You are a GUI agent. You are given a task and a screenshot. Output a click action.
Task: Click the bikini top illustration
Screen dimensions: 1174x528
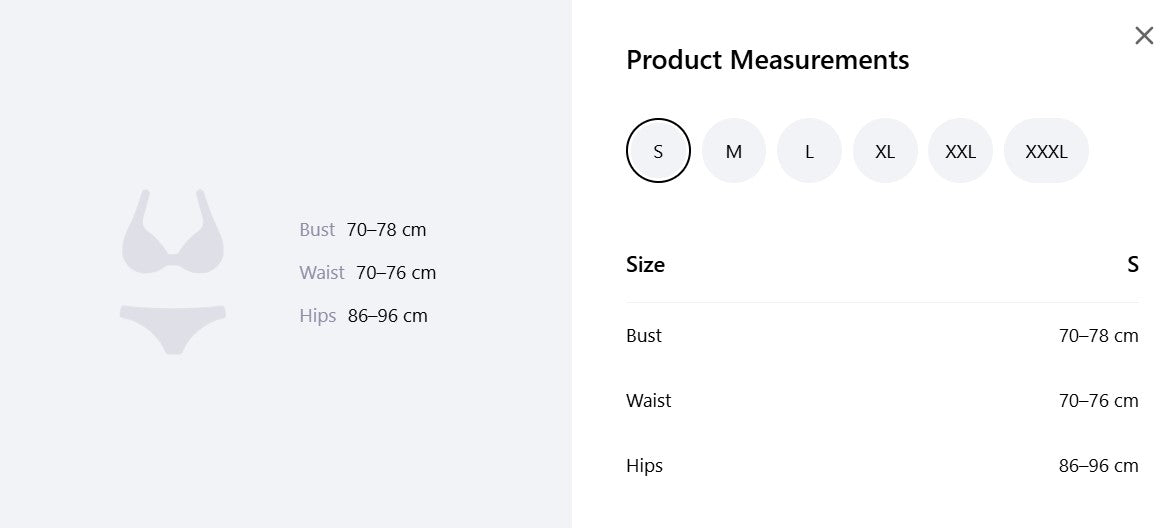(x=173, y=231)
